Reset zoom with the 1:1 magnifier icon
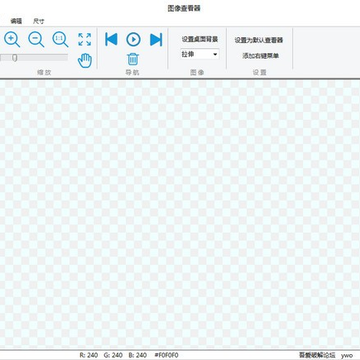Viewport: 360px width, 360px height. click(60, 39)
